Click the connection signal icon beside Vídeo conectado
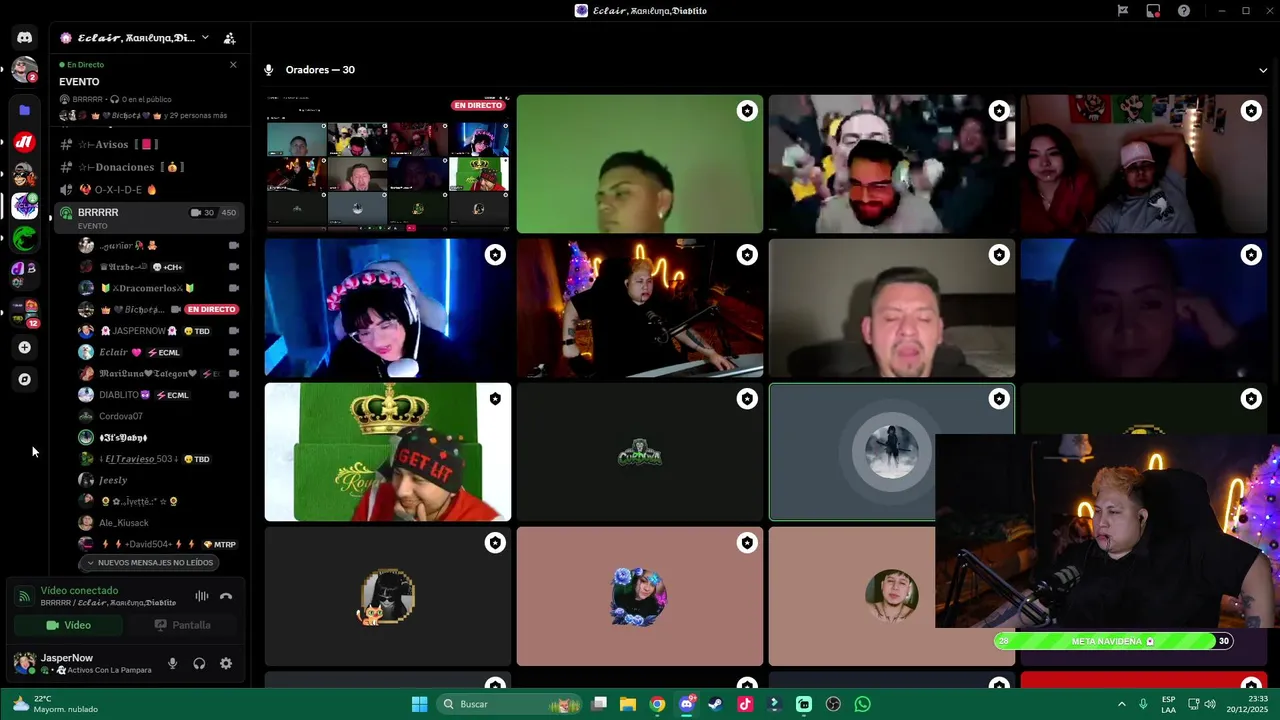1280x720 pixels. (24, 596)
